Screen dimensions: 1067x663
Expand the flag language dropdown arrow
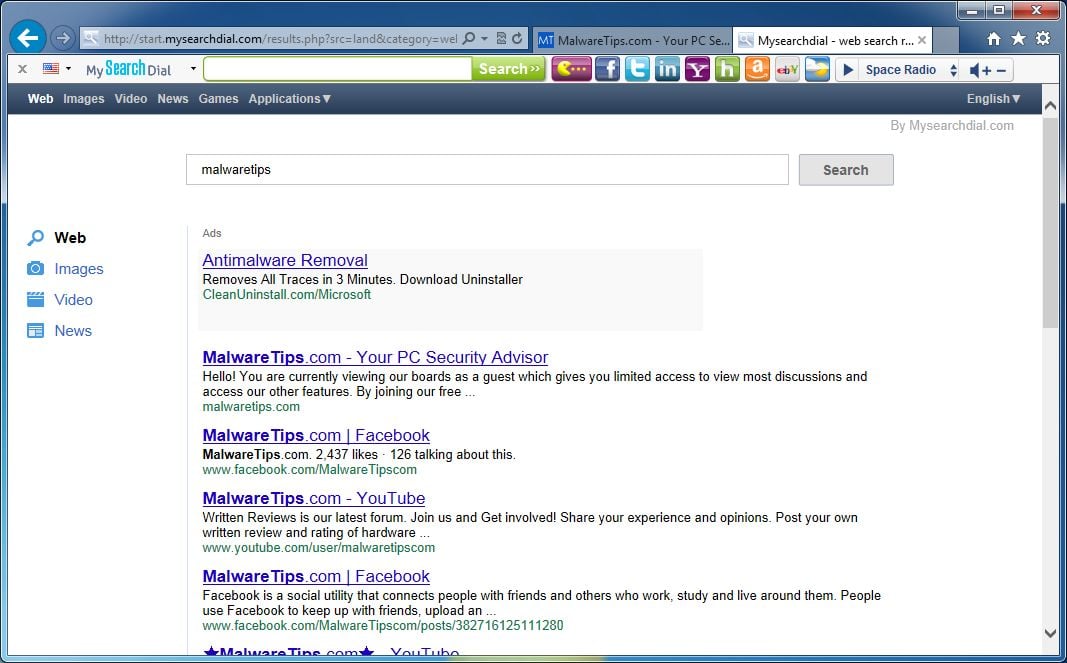pyautogui.click(x=68, y=69)
